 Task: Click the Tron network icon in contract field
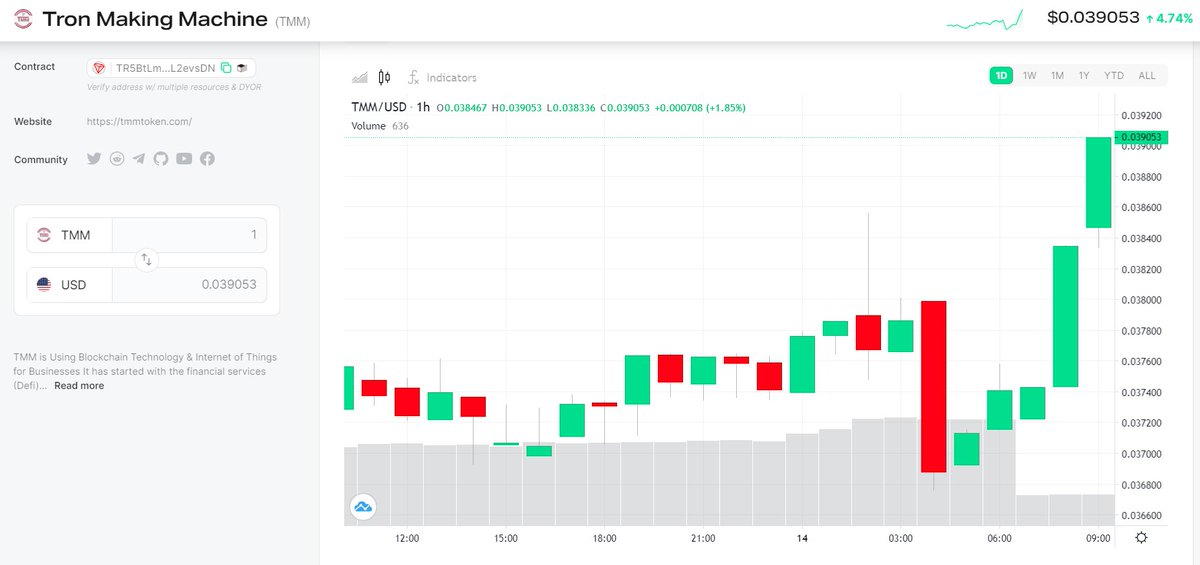99,68
